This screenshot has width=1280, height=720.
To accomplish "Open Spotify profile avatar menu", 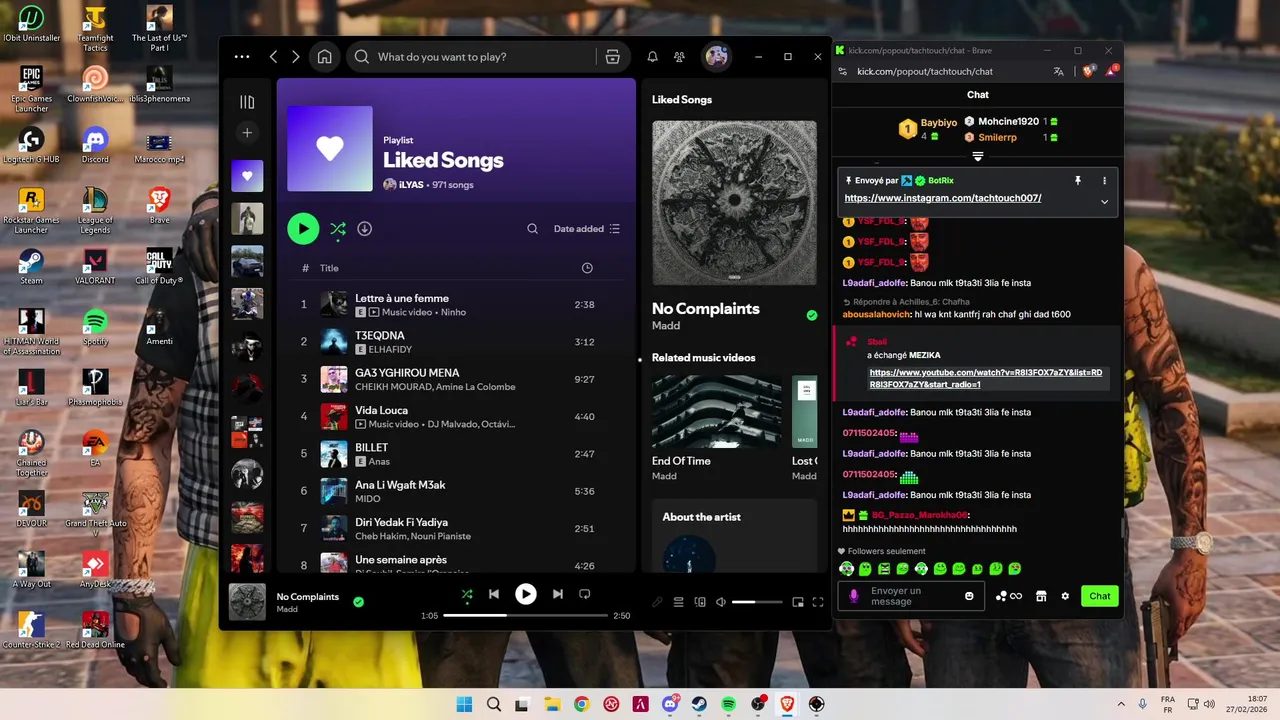I will point(716,57).
